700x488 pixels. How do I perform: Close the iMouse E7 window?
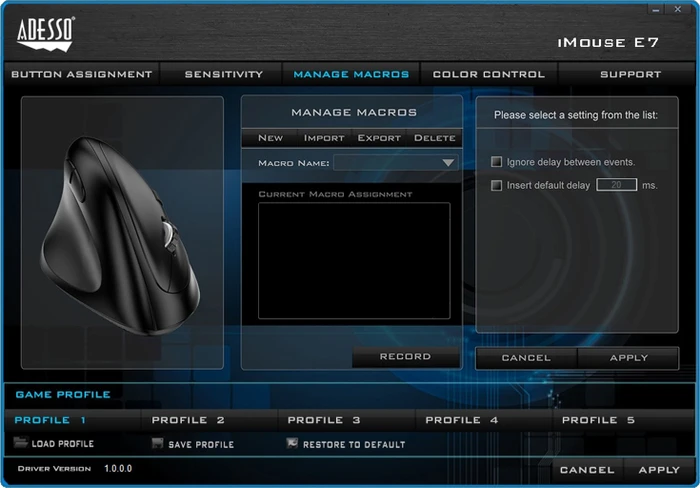678,9
